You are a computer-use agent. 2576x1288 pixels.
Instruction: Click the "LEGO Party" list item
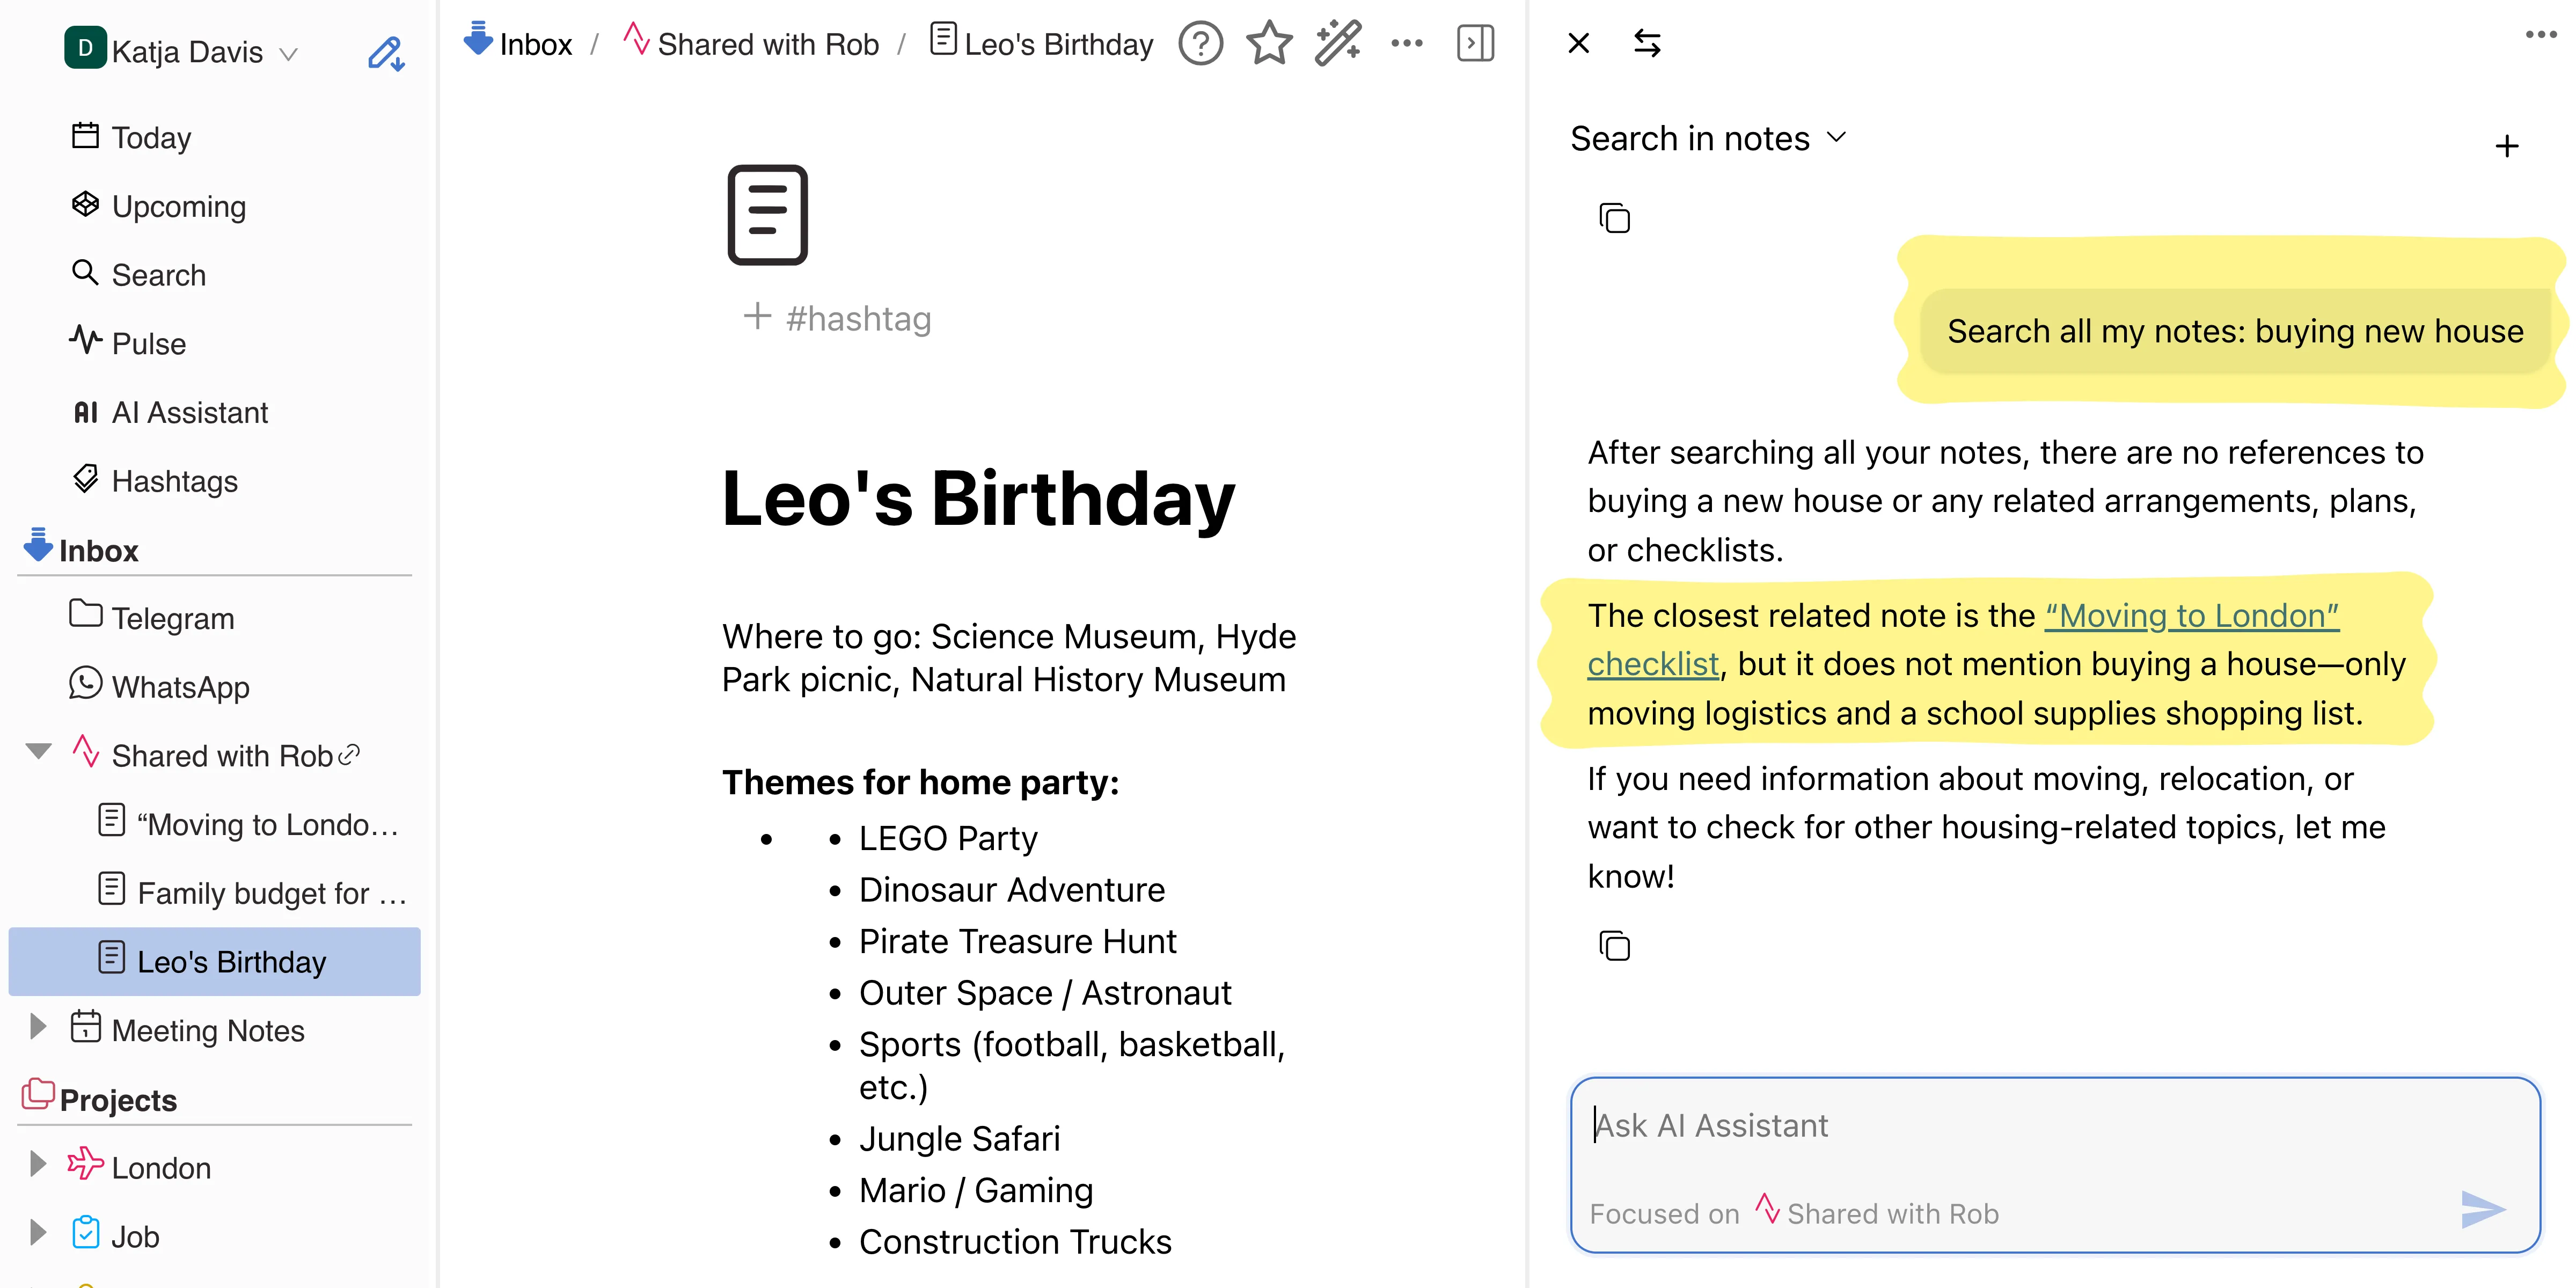click(947, 838)
